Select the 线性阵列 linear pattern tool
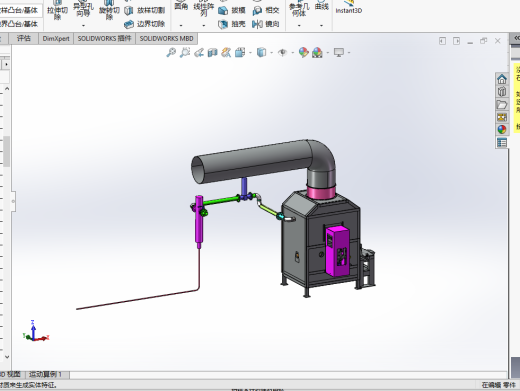Image resolution: width=520 pixels, height=391 pixels. (x=204, y=9)
